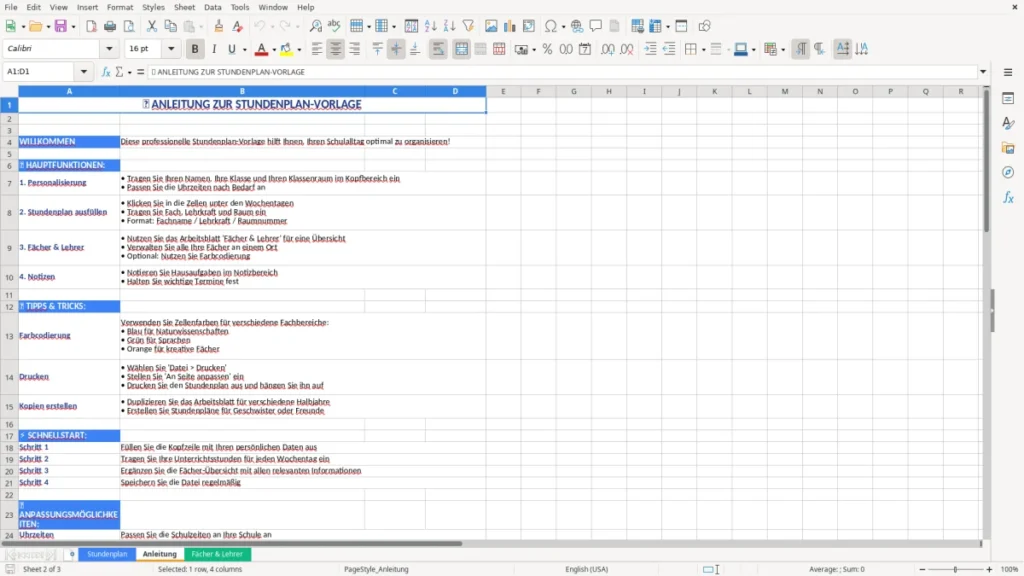Toggle Print Preview icon

129,26
